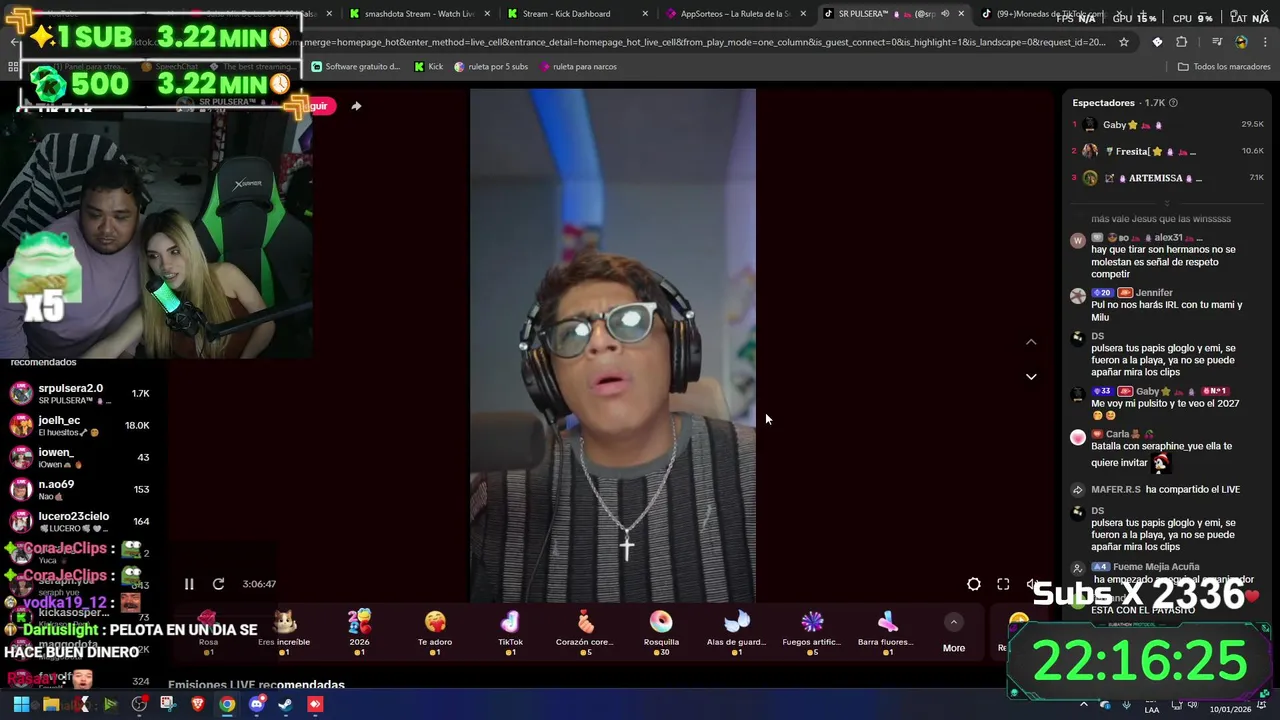The height and width of the screenshot is (720, 1280).
Task: Select viewer Fresita ranked second
Action: tap(1168, 151)
